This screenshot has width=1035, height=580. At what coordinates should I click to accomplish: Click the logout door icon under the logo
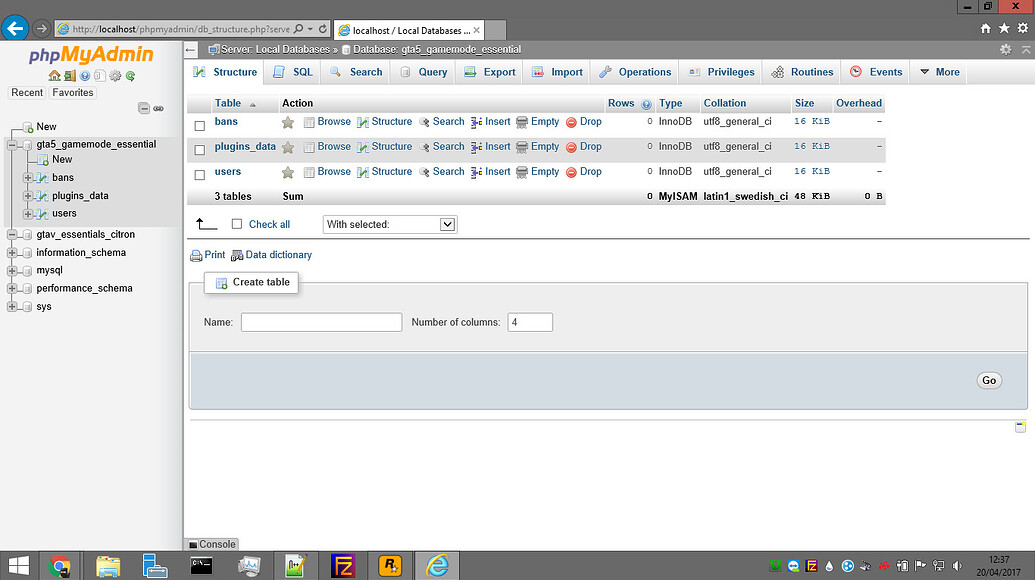[70, 75]
